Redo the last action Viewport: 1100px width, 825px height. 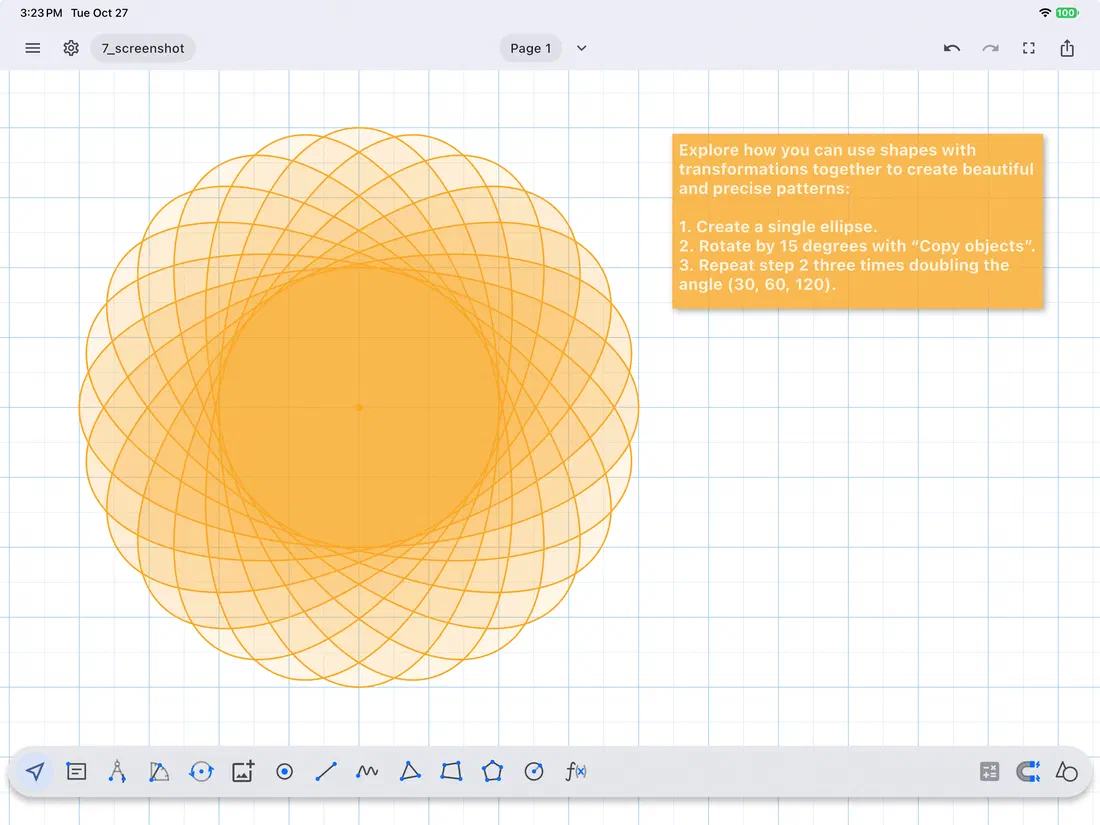pos(990,48)
